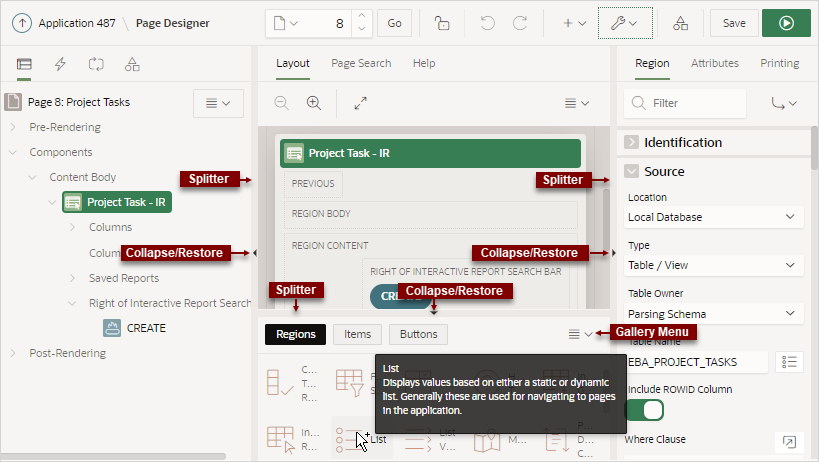Screen dimensions: 819x462
Task: Choose the List region in gallery
Action: pyautogui.click(x=362, y=439)
